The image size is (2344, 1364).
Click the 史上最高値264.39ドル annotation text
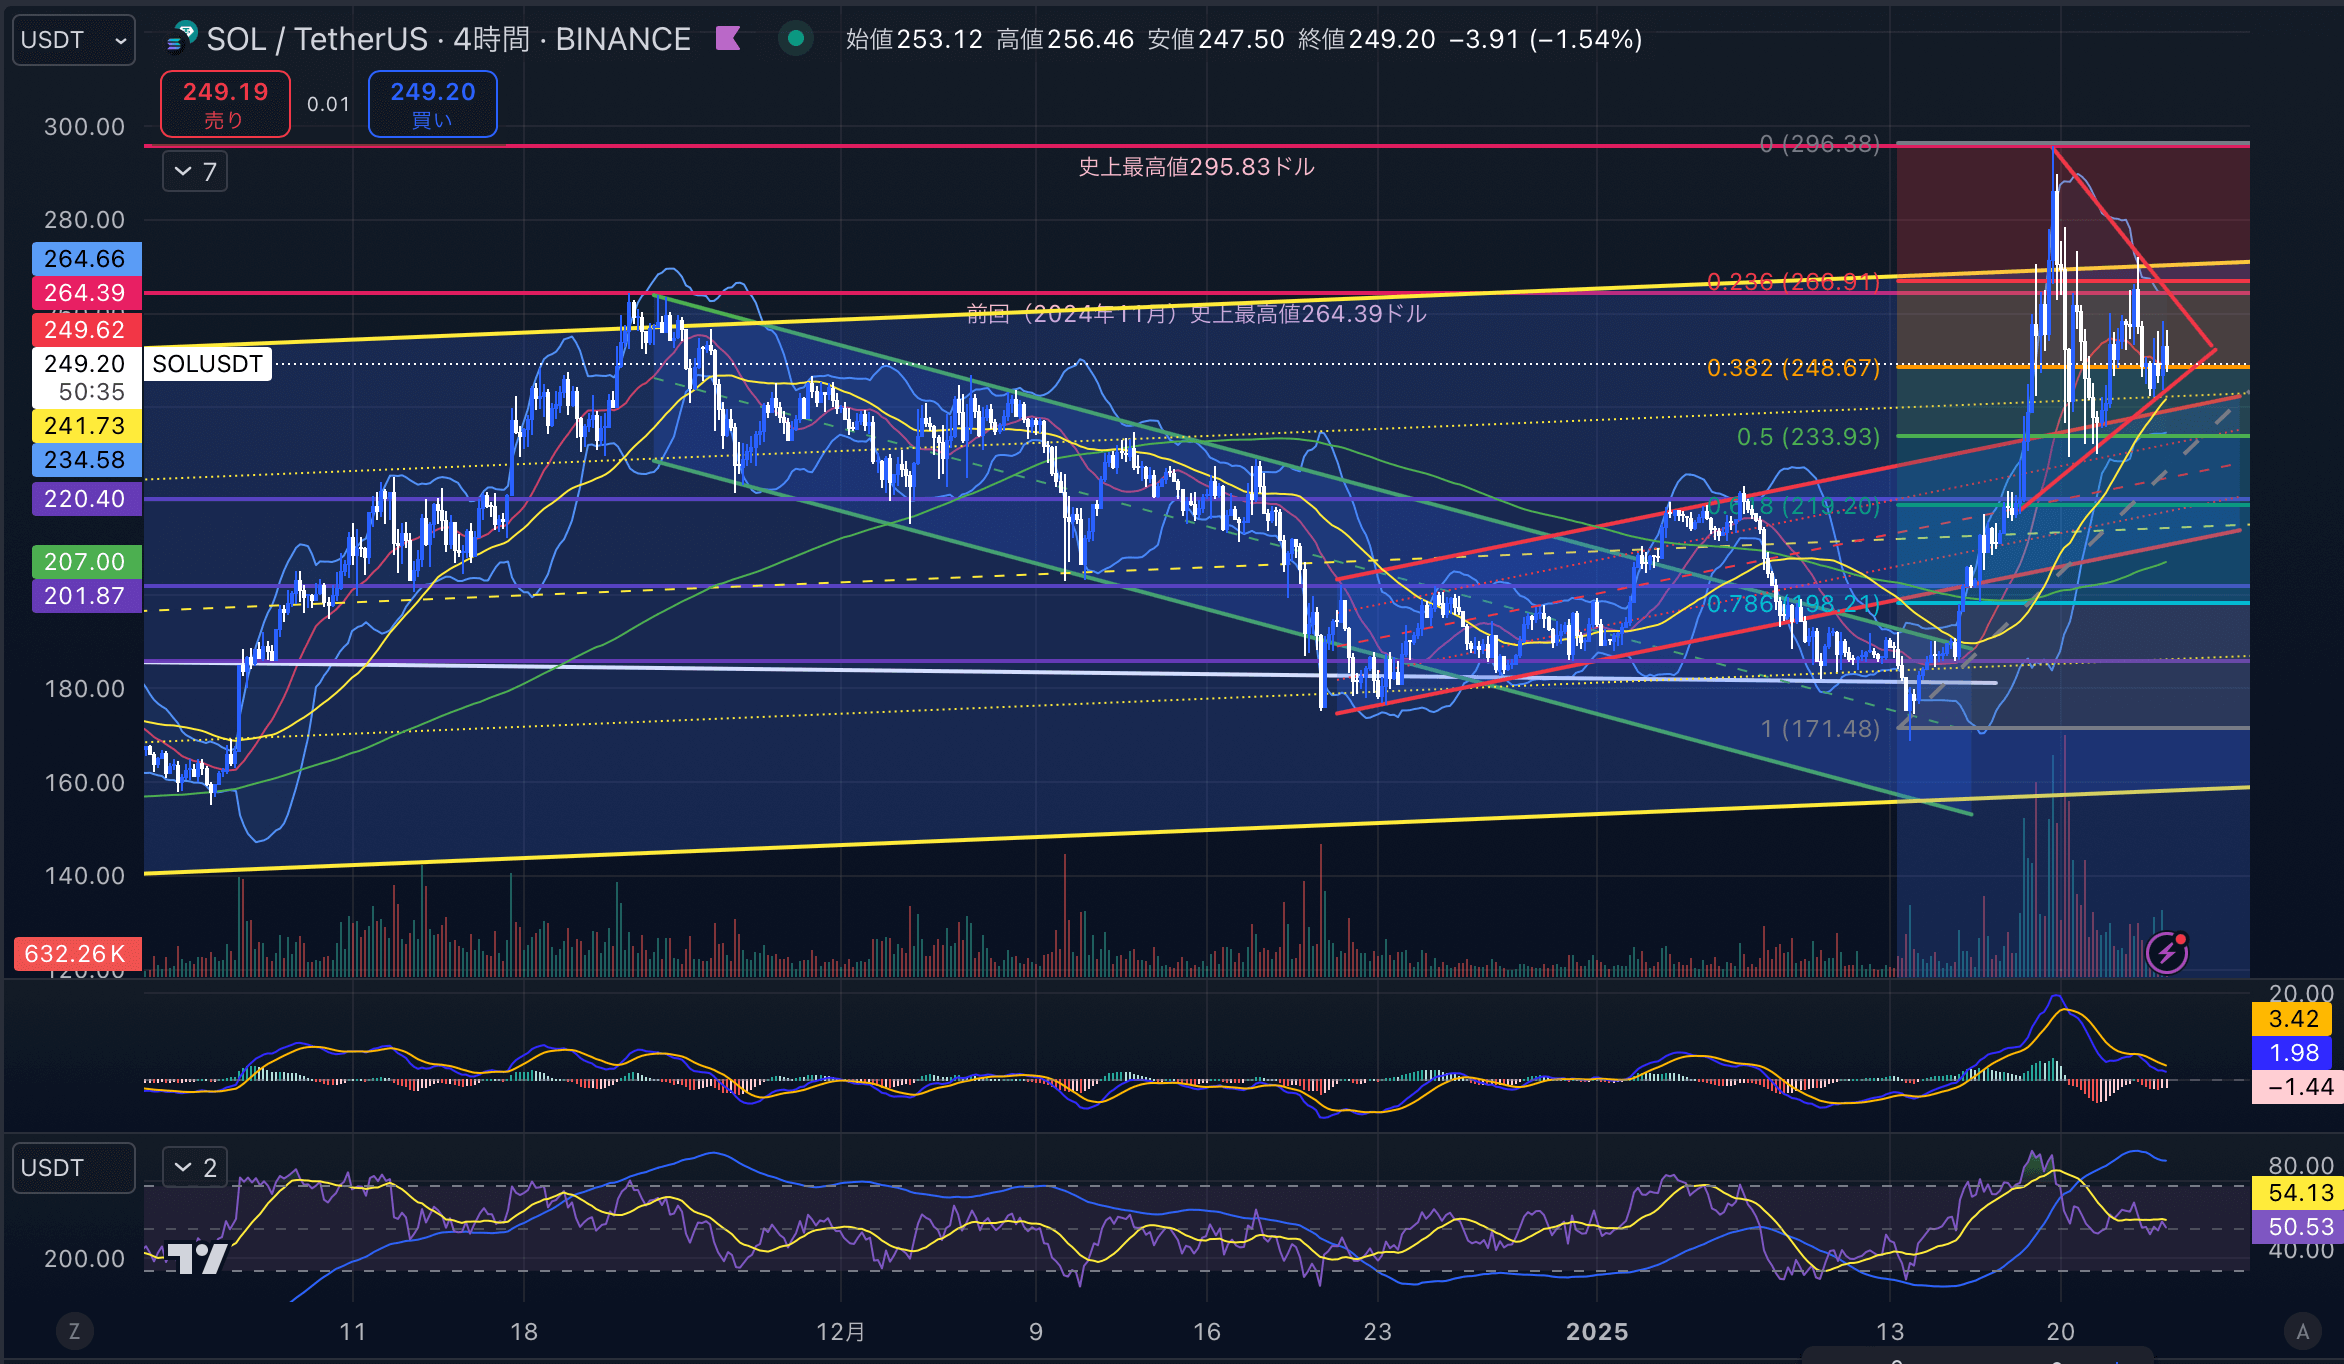(x=1308, y=314)
